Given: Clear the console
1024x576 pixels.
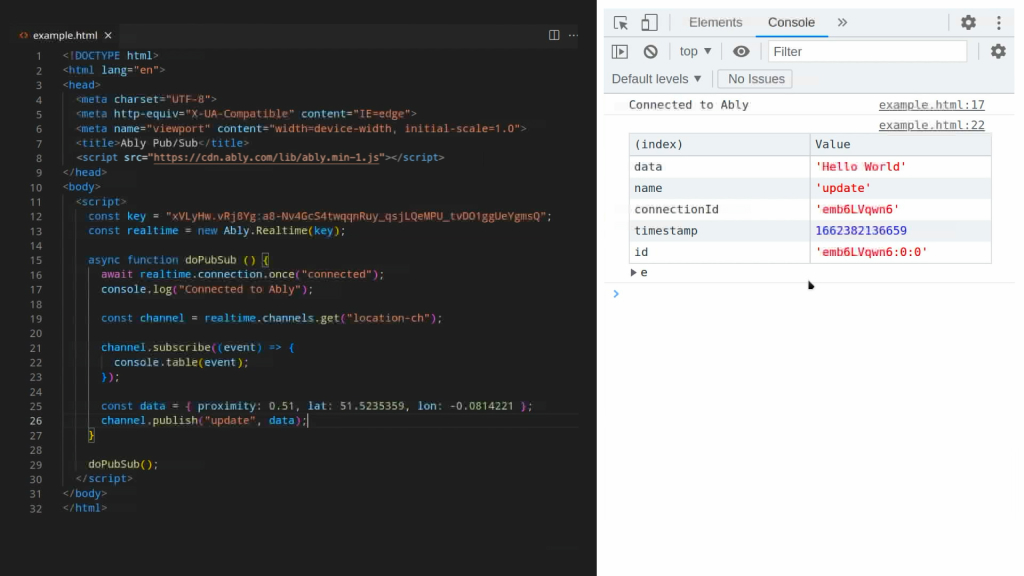Looking at the screenshot, I should coord(650,52).
